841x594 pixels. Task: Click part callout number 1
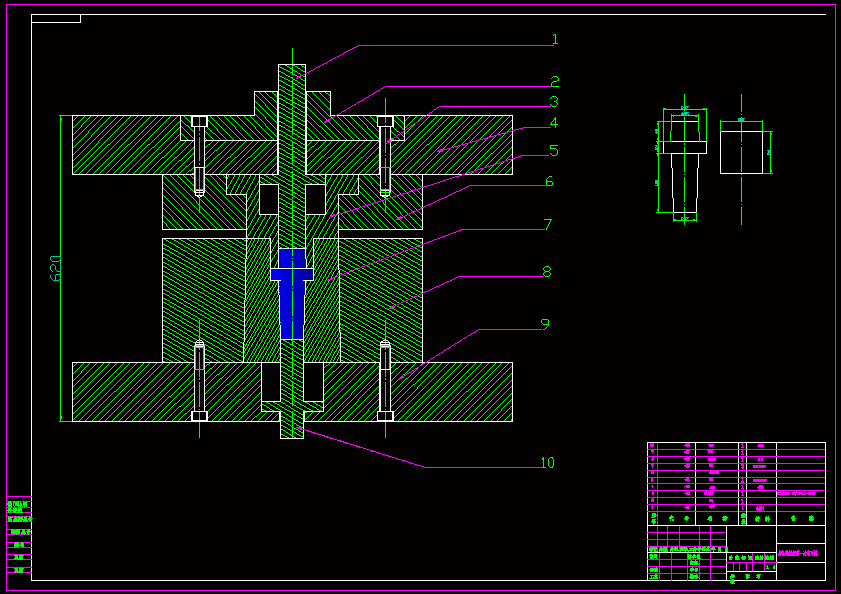[555, 39]
